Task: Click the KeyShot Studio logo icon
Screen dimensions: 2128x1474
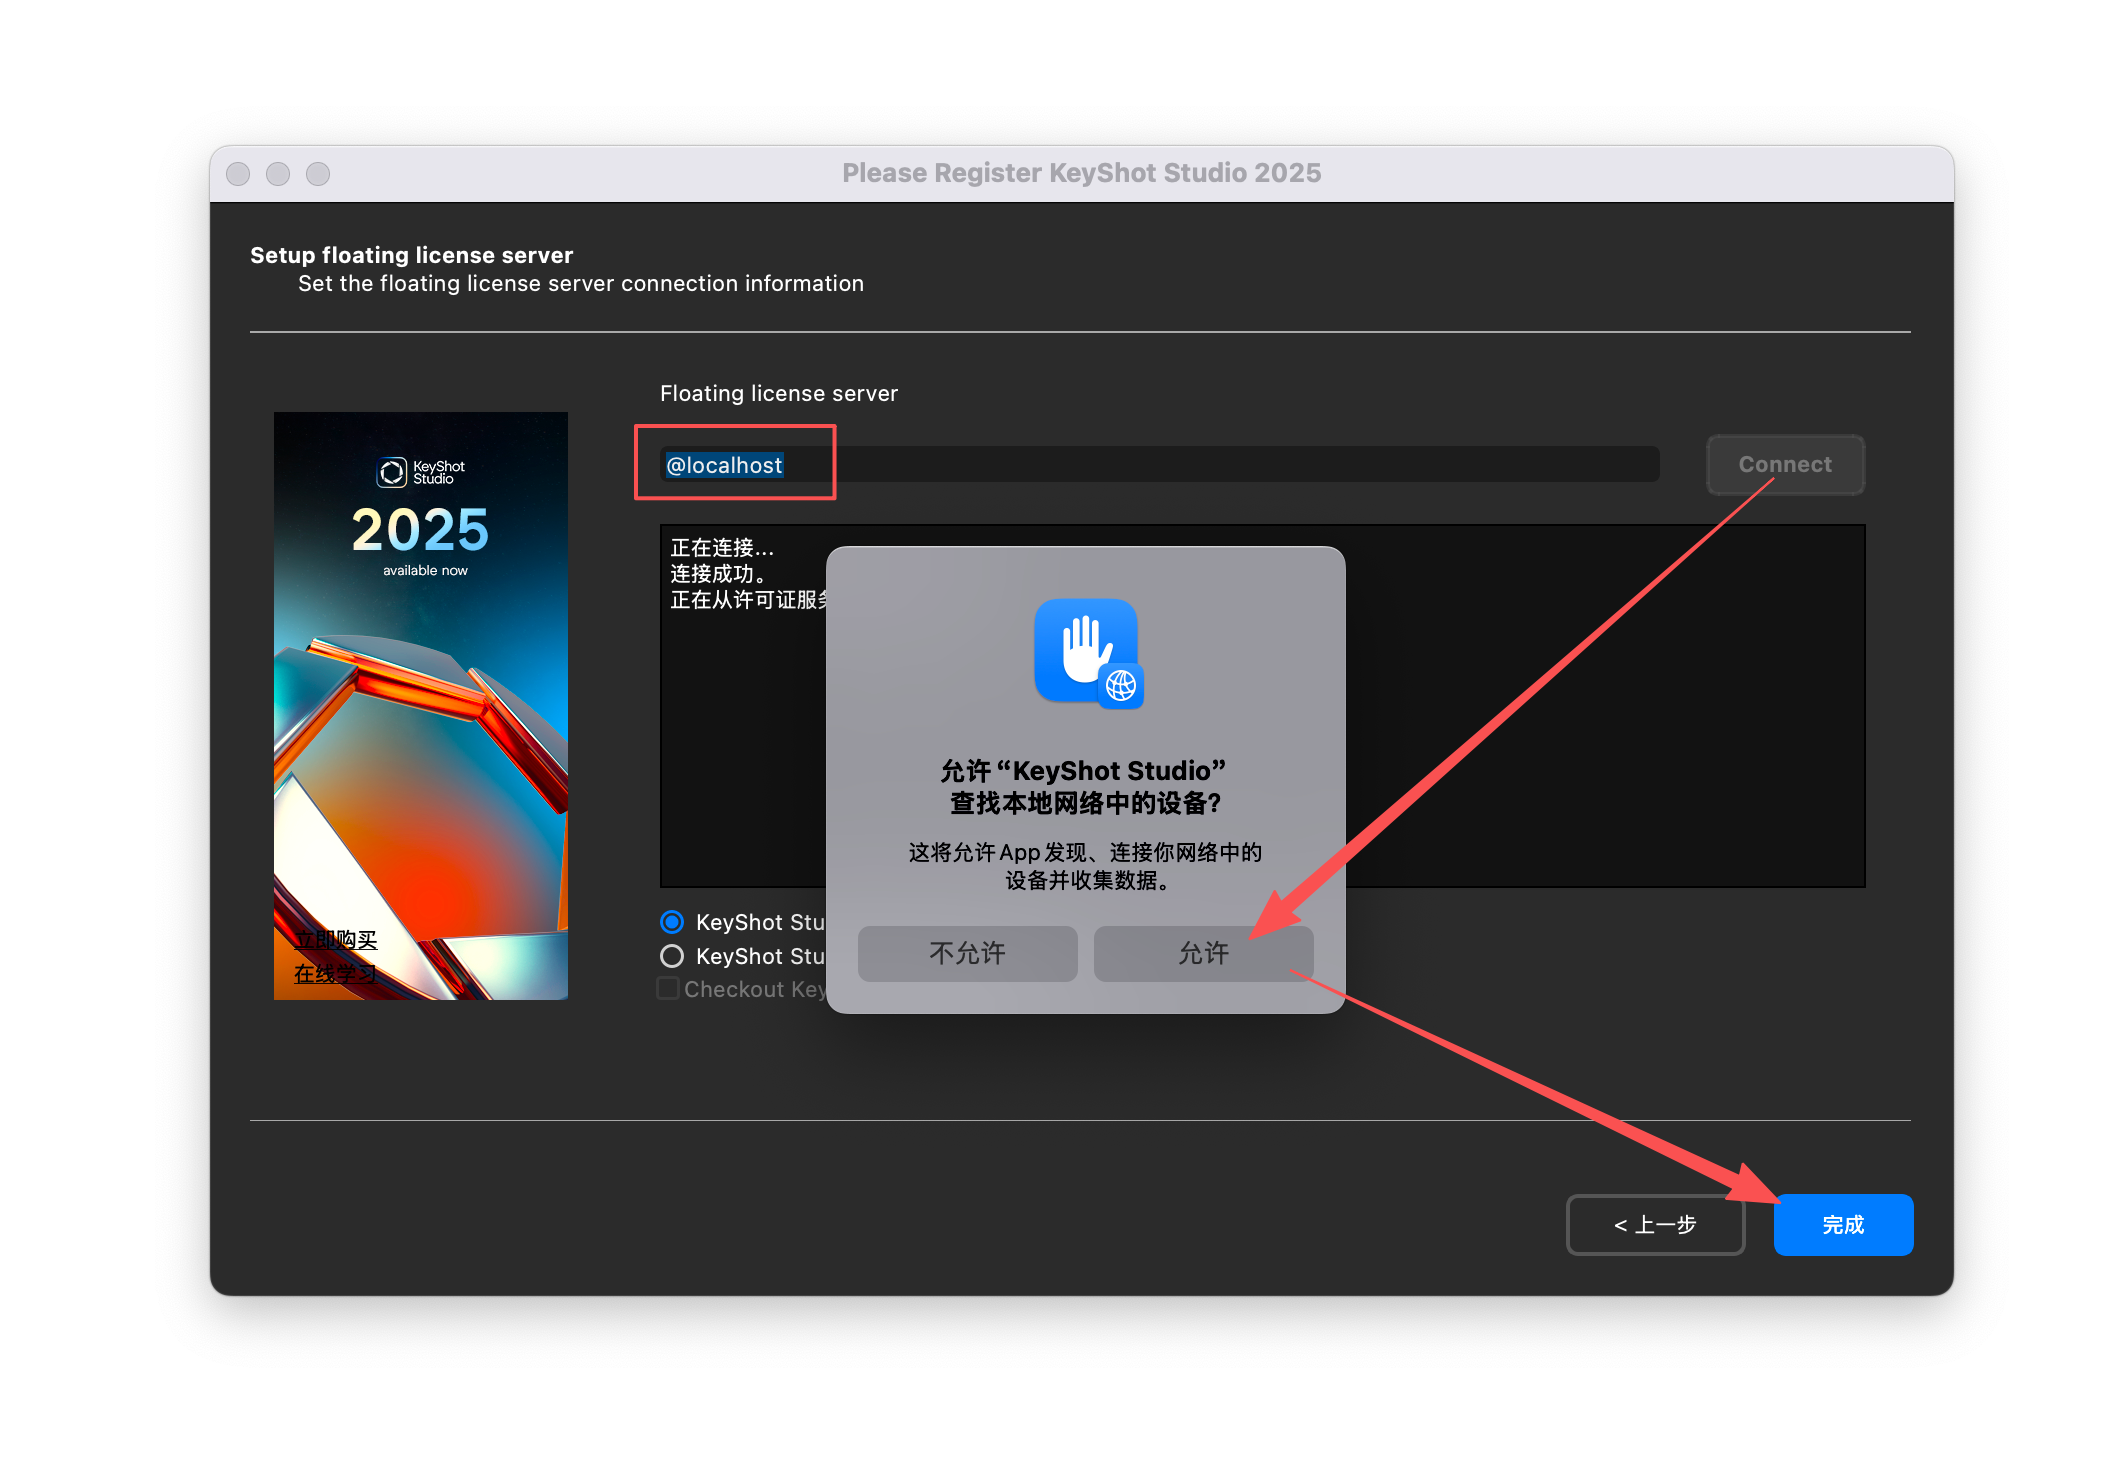Action: point(391,472)
